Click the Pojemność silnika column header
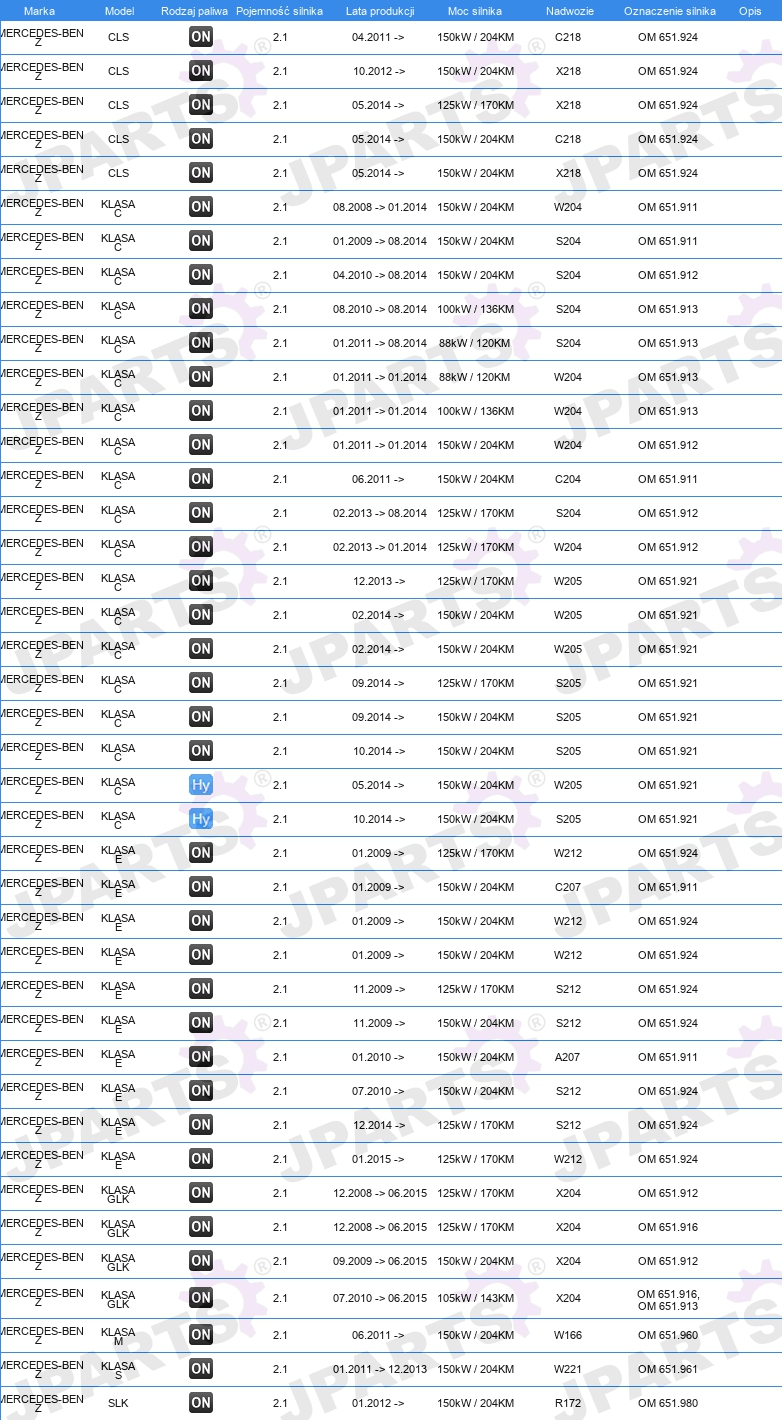Image resolution: width=782 pixels, height=1420 pixels. click(279, 11)
